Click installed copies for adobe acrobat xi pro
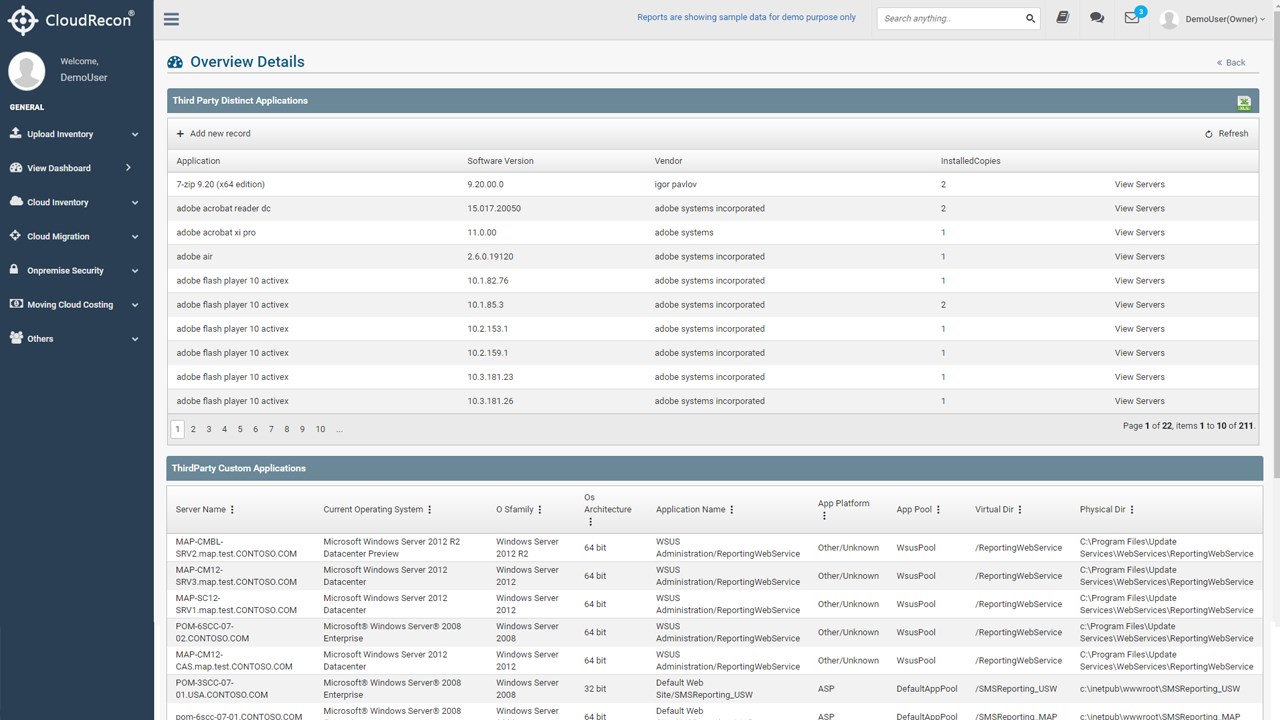The height and width of the screenshot is (720, 1280). point(943,233)
